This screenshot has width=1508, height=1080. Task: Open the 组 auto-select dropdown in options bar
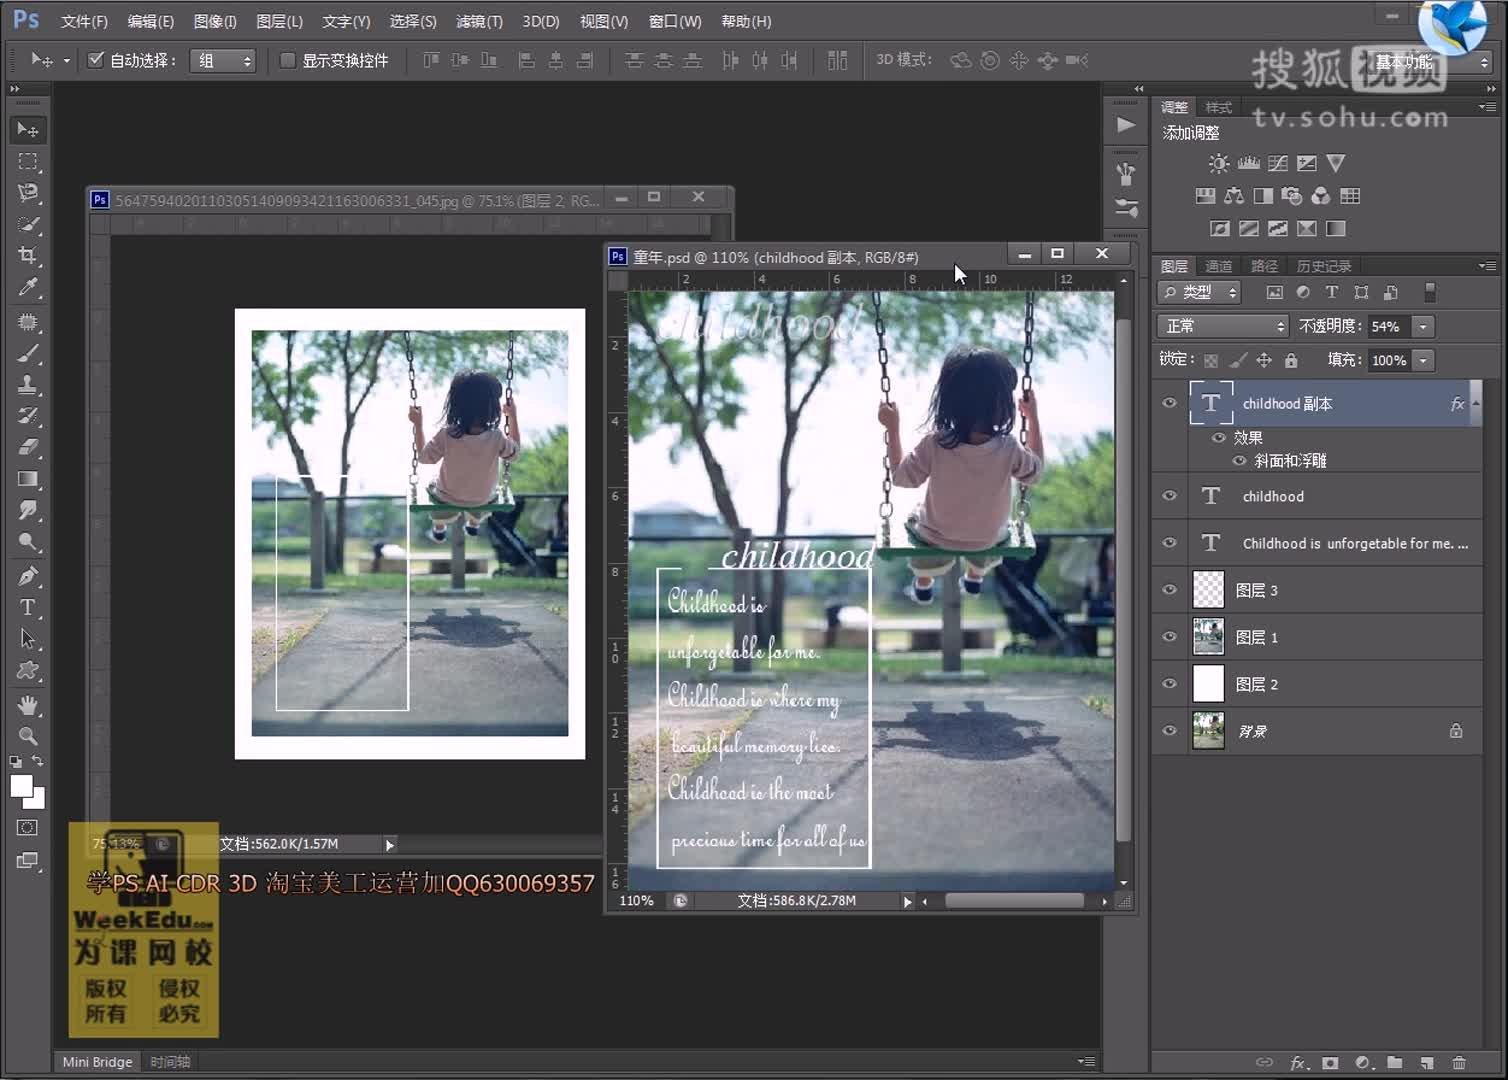(222, 60)
